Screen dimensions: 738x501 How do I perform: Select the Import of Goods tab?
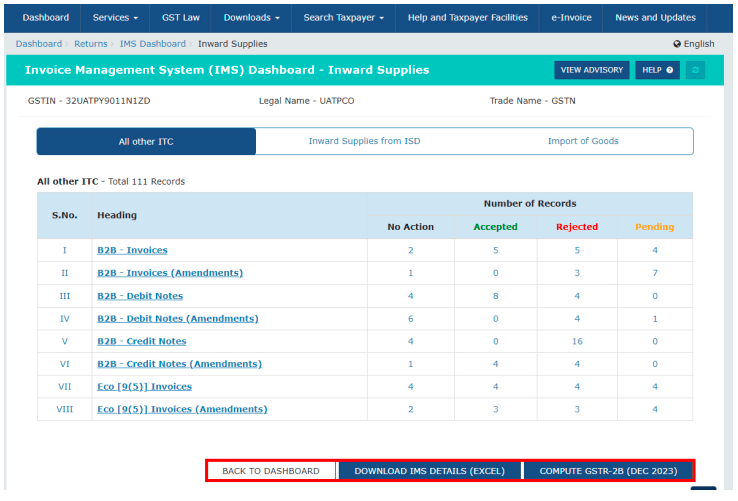click(x=583, y=141)
